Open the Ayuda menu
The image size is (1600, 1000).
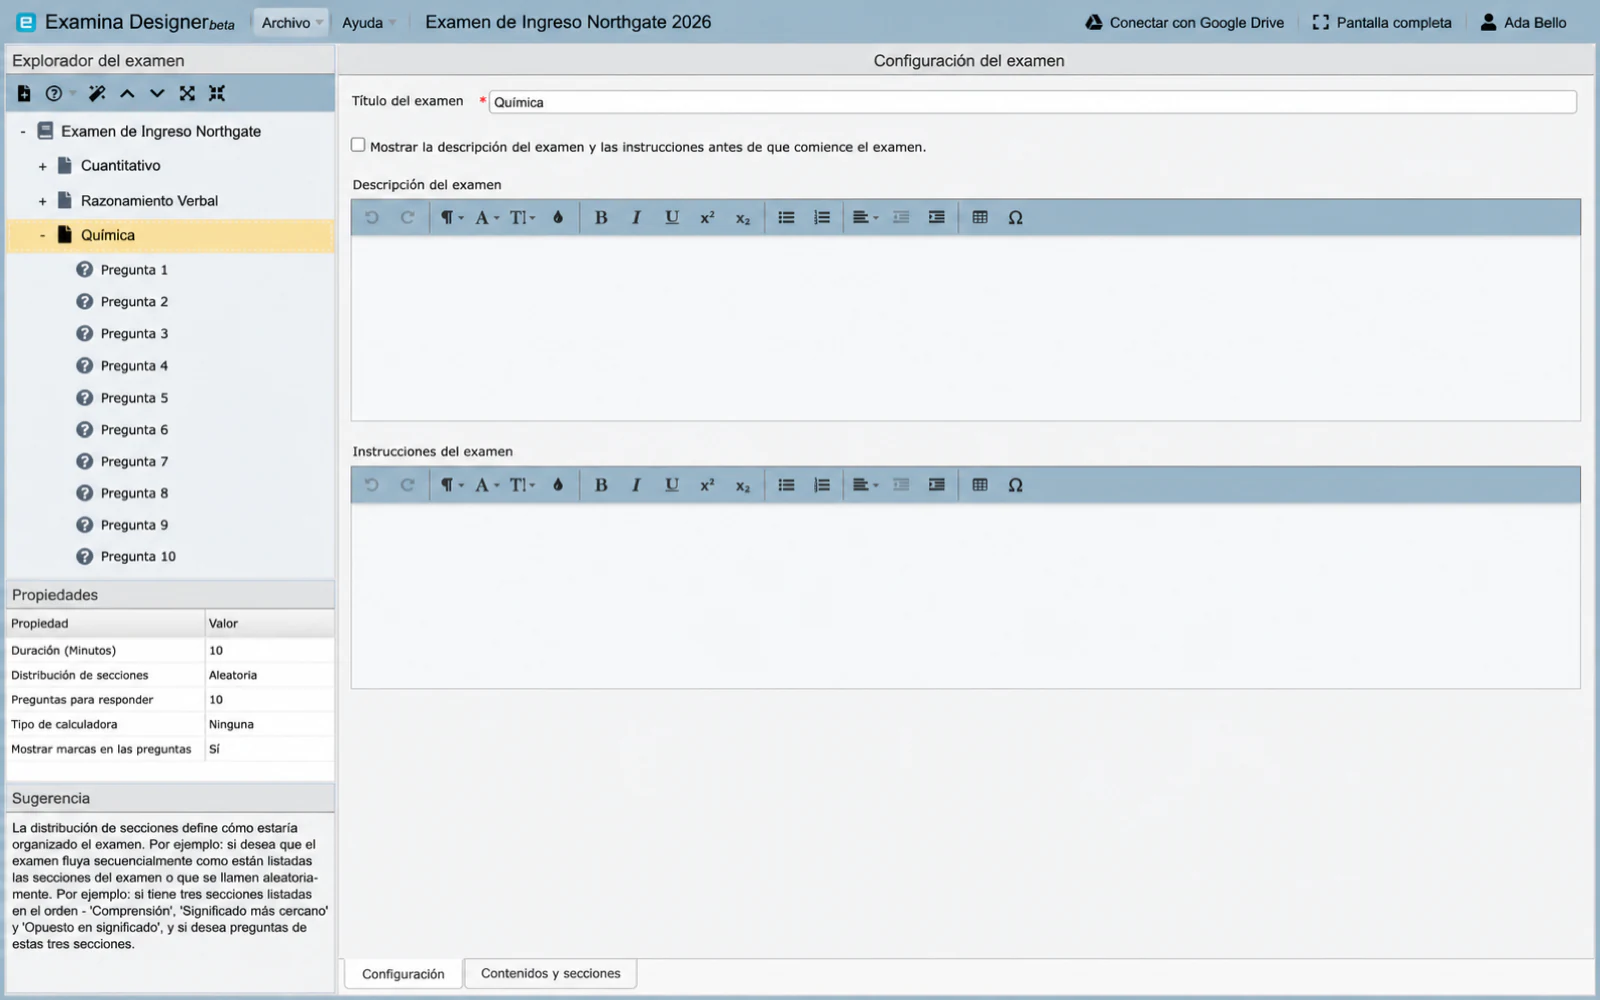[x=368, y=22]
